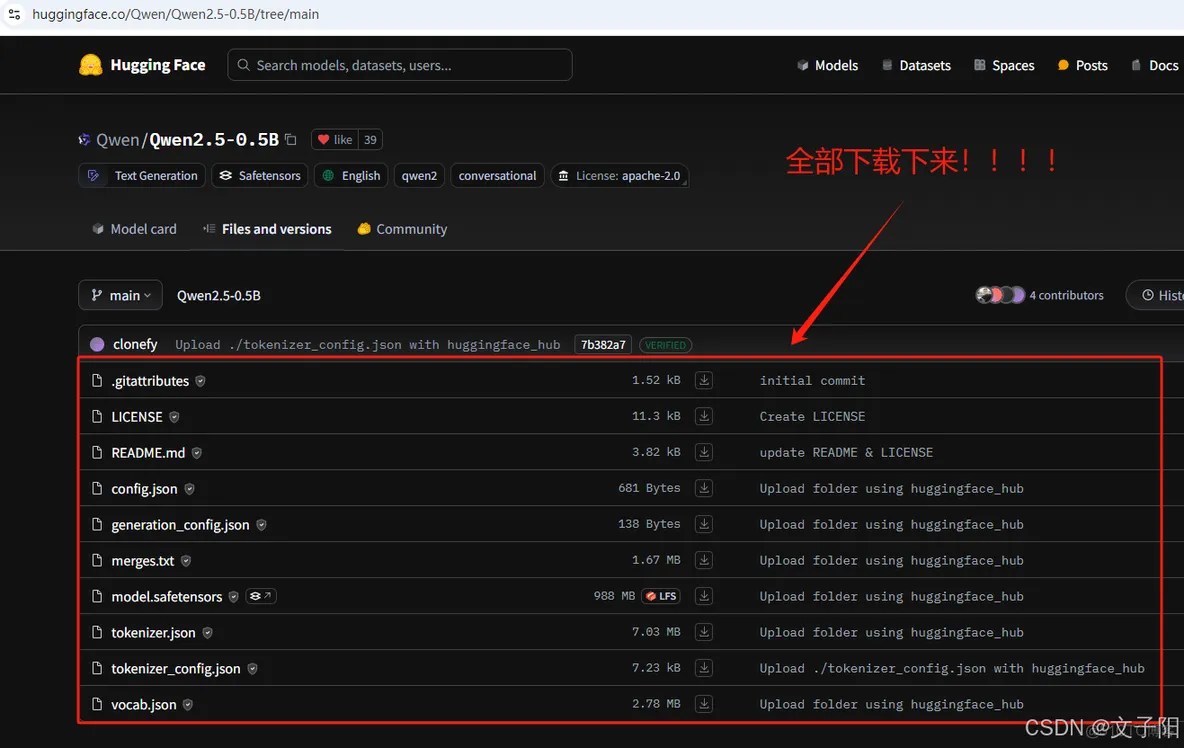The image size is (1184, 748).
Task: Download LICENSE via its download icon
Action: [704, 416]
